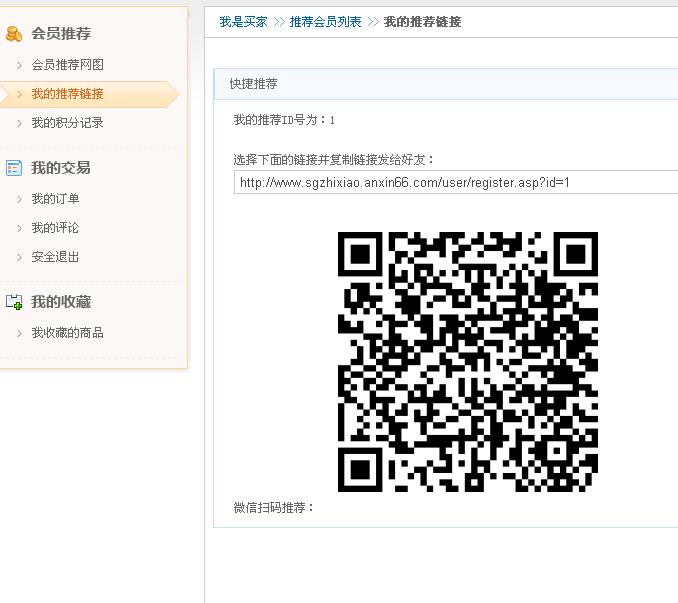Click the WeChat QR code image
Image resolution: width=678 pixels, height=603 pixels.
pyautogui.click(x=467, y=362)
